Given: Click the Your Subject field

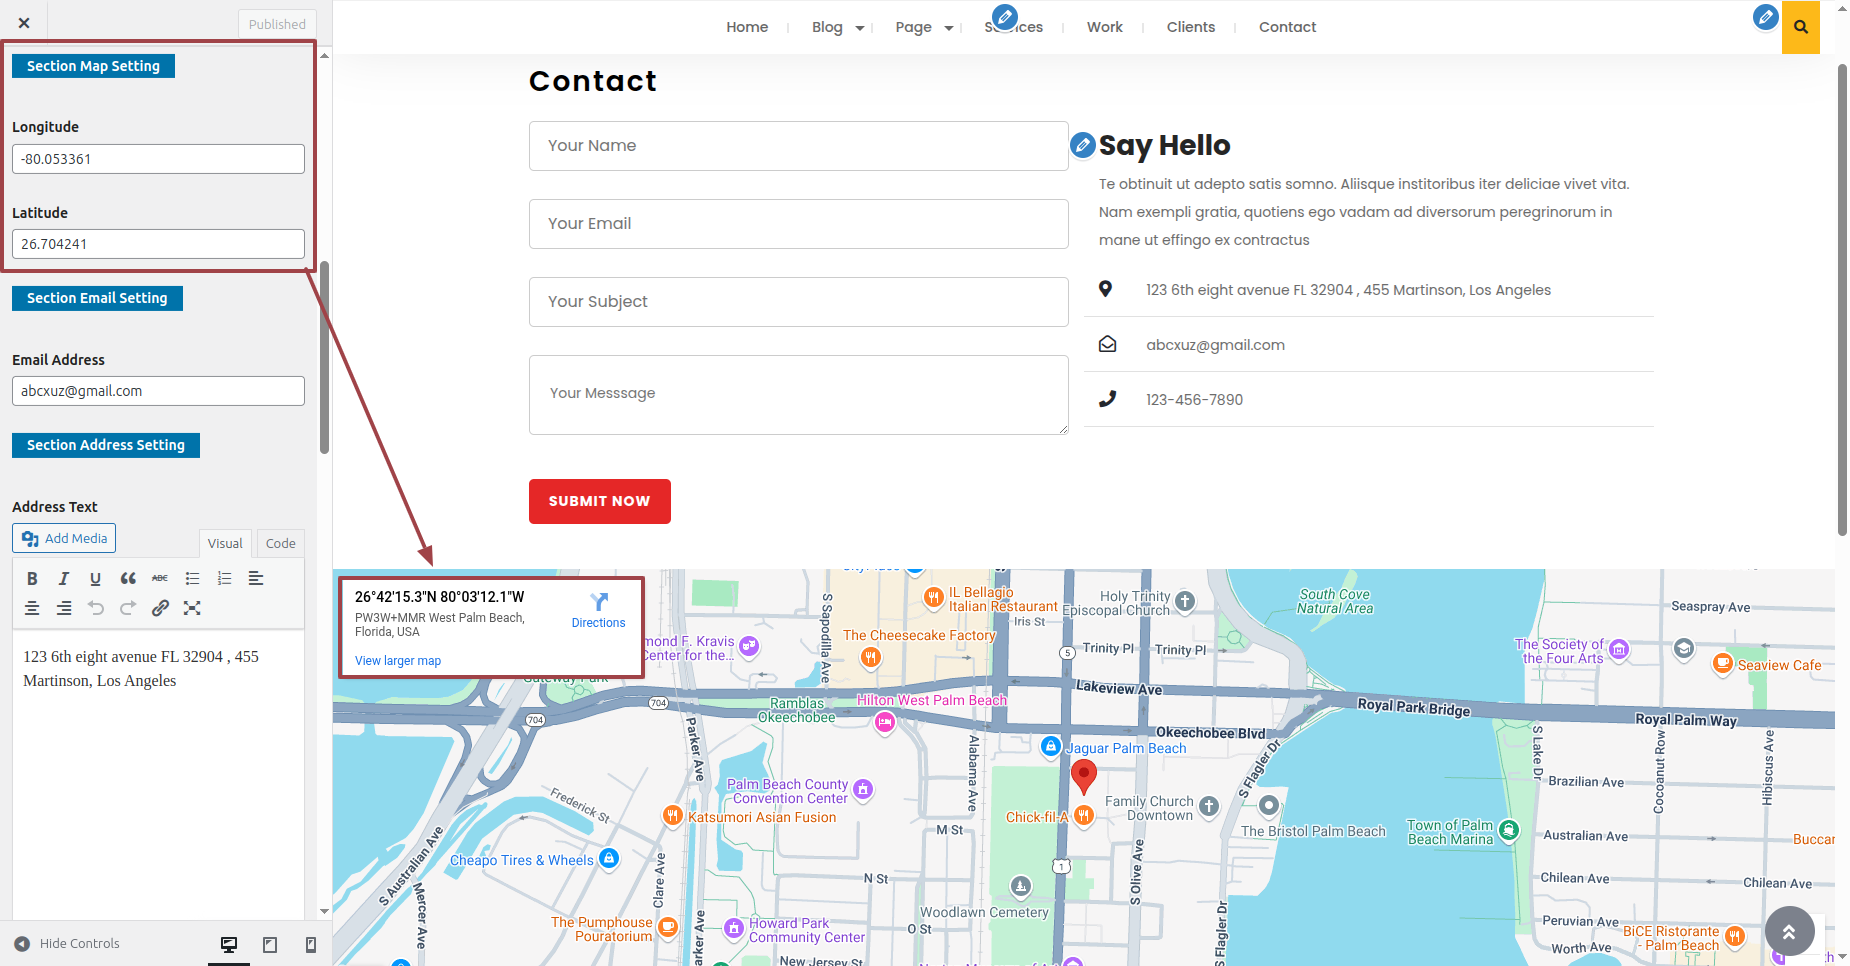Looking at the screenshot, I should (x=798, y=302).
